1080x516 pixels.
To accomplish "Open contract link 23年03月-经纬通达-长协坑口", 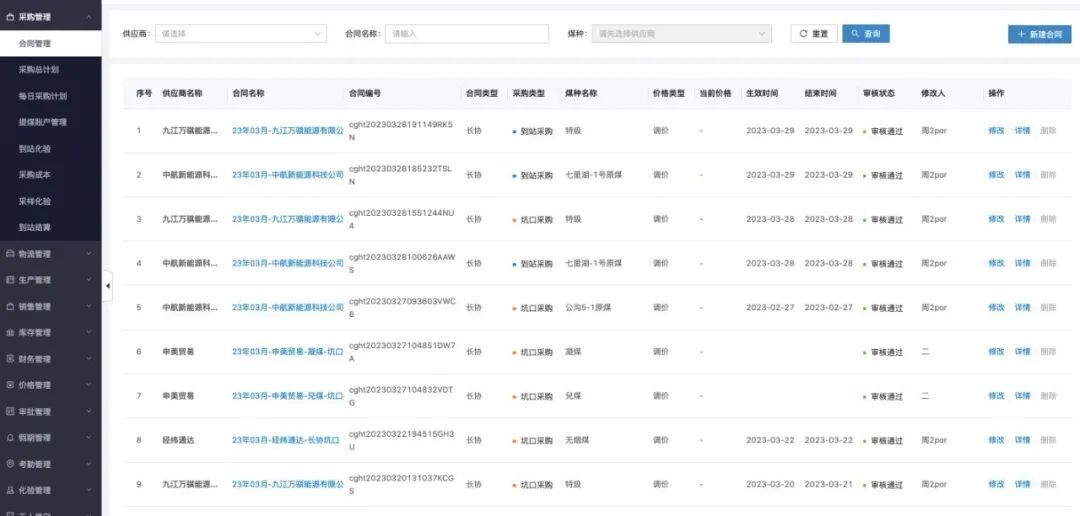I will tap(286, 440).
